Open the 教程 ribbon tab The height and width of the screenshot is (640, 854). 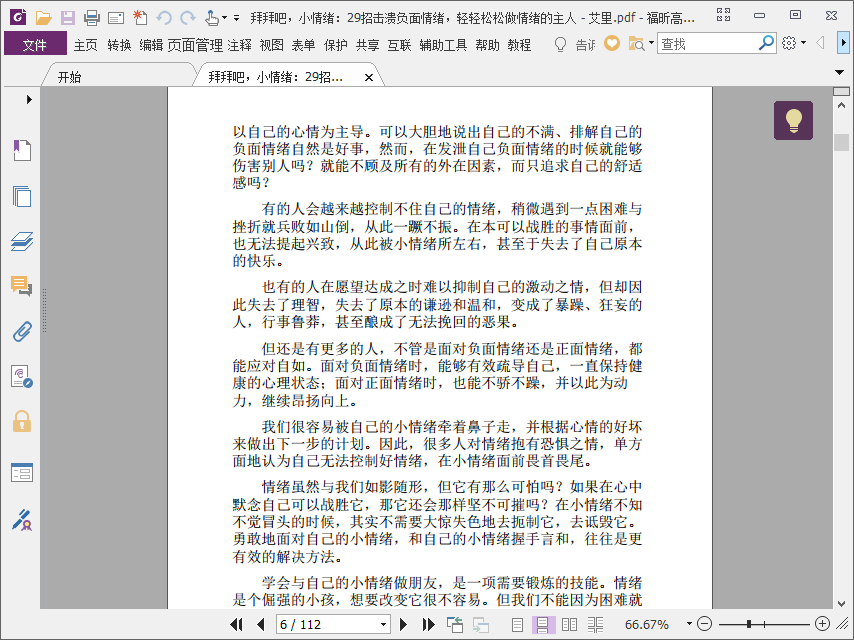tap(519, 45)
